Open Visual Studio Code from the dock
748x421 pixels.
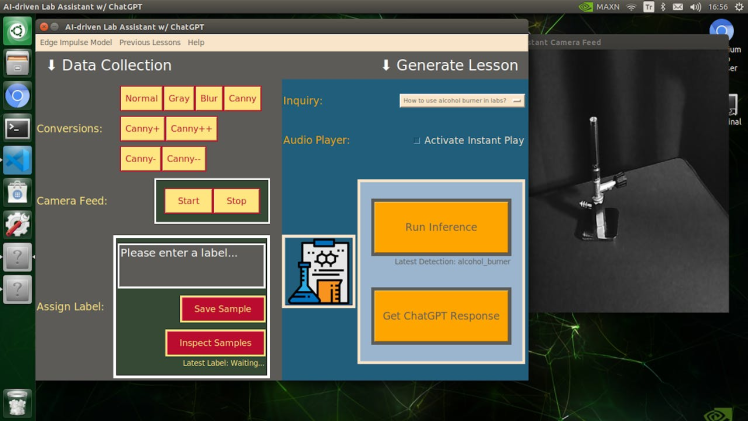[18, 160]
